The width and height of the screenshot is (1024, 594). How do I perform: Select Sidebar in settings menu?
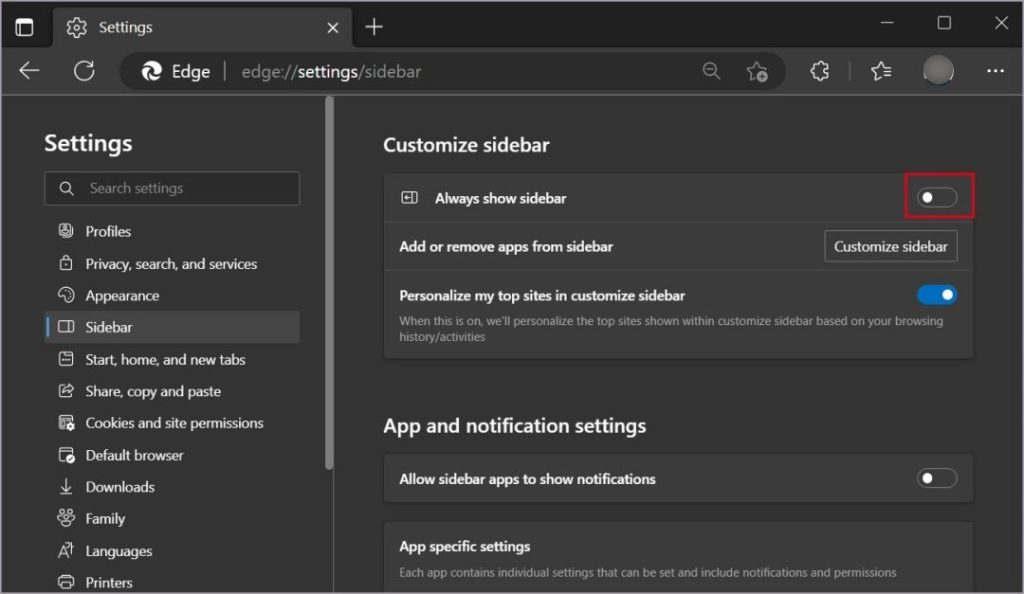[x=172, y=327]
